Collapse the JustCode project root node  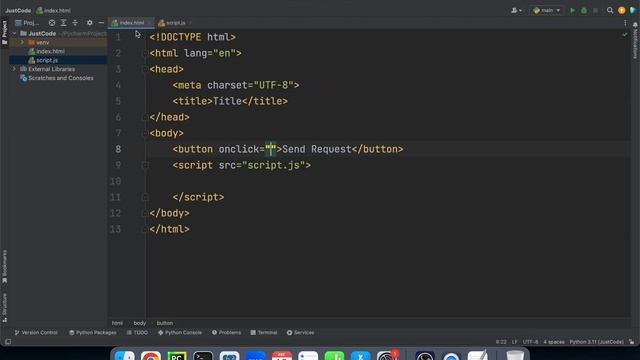click(15, 33)
